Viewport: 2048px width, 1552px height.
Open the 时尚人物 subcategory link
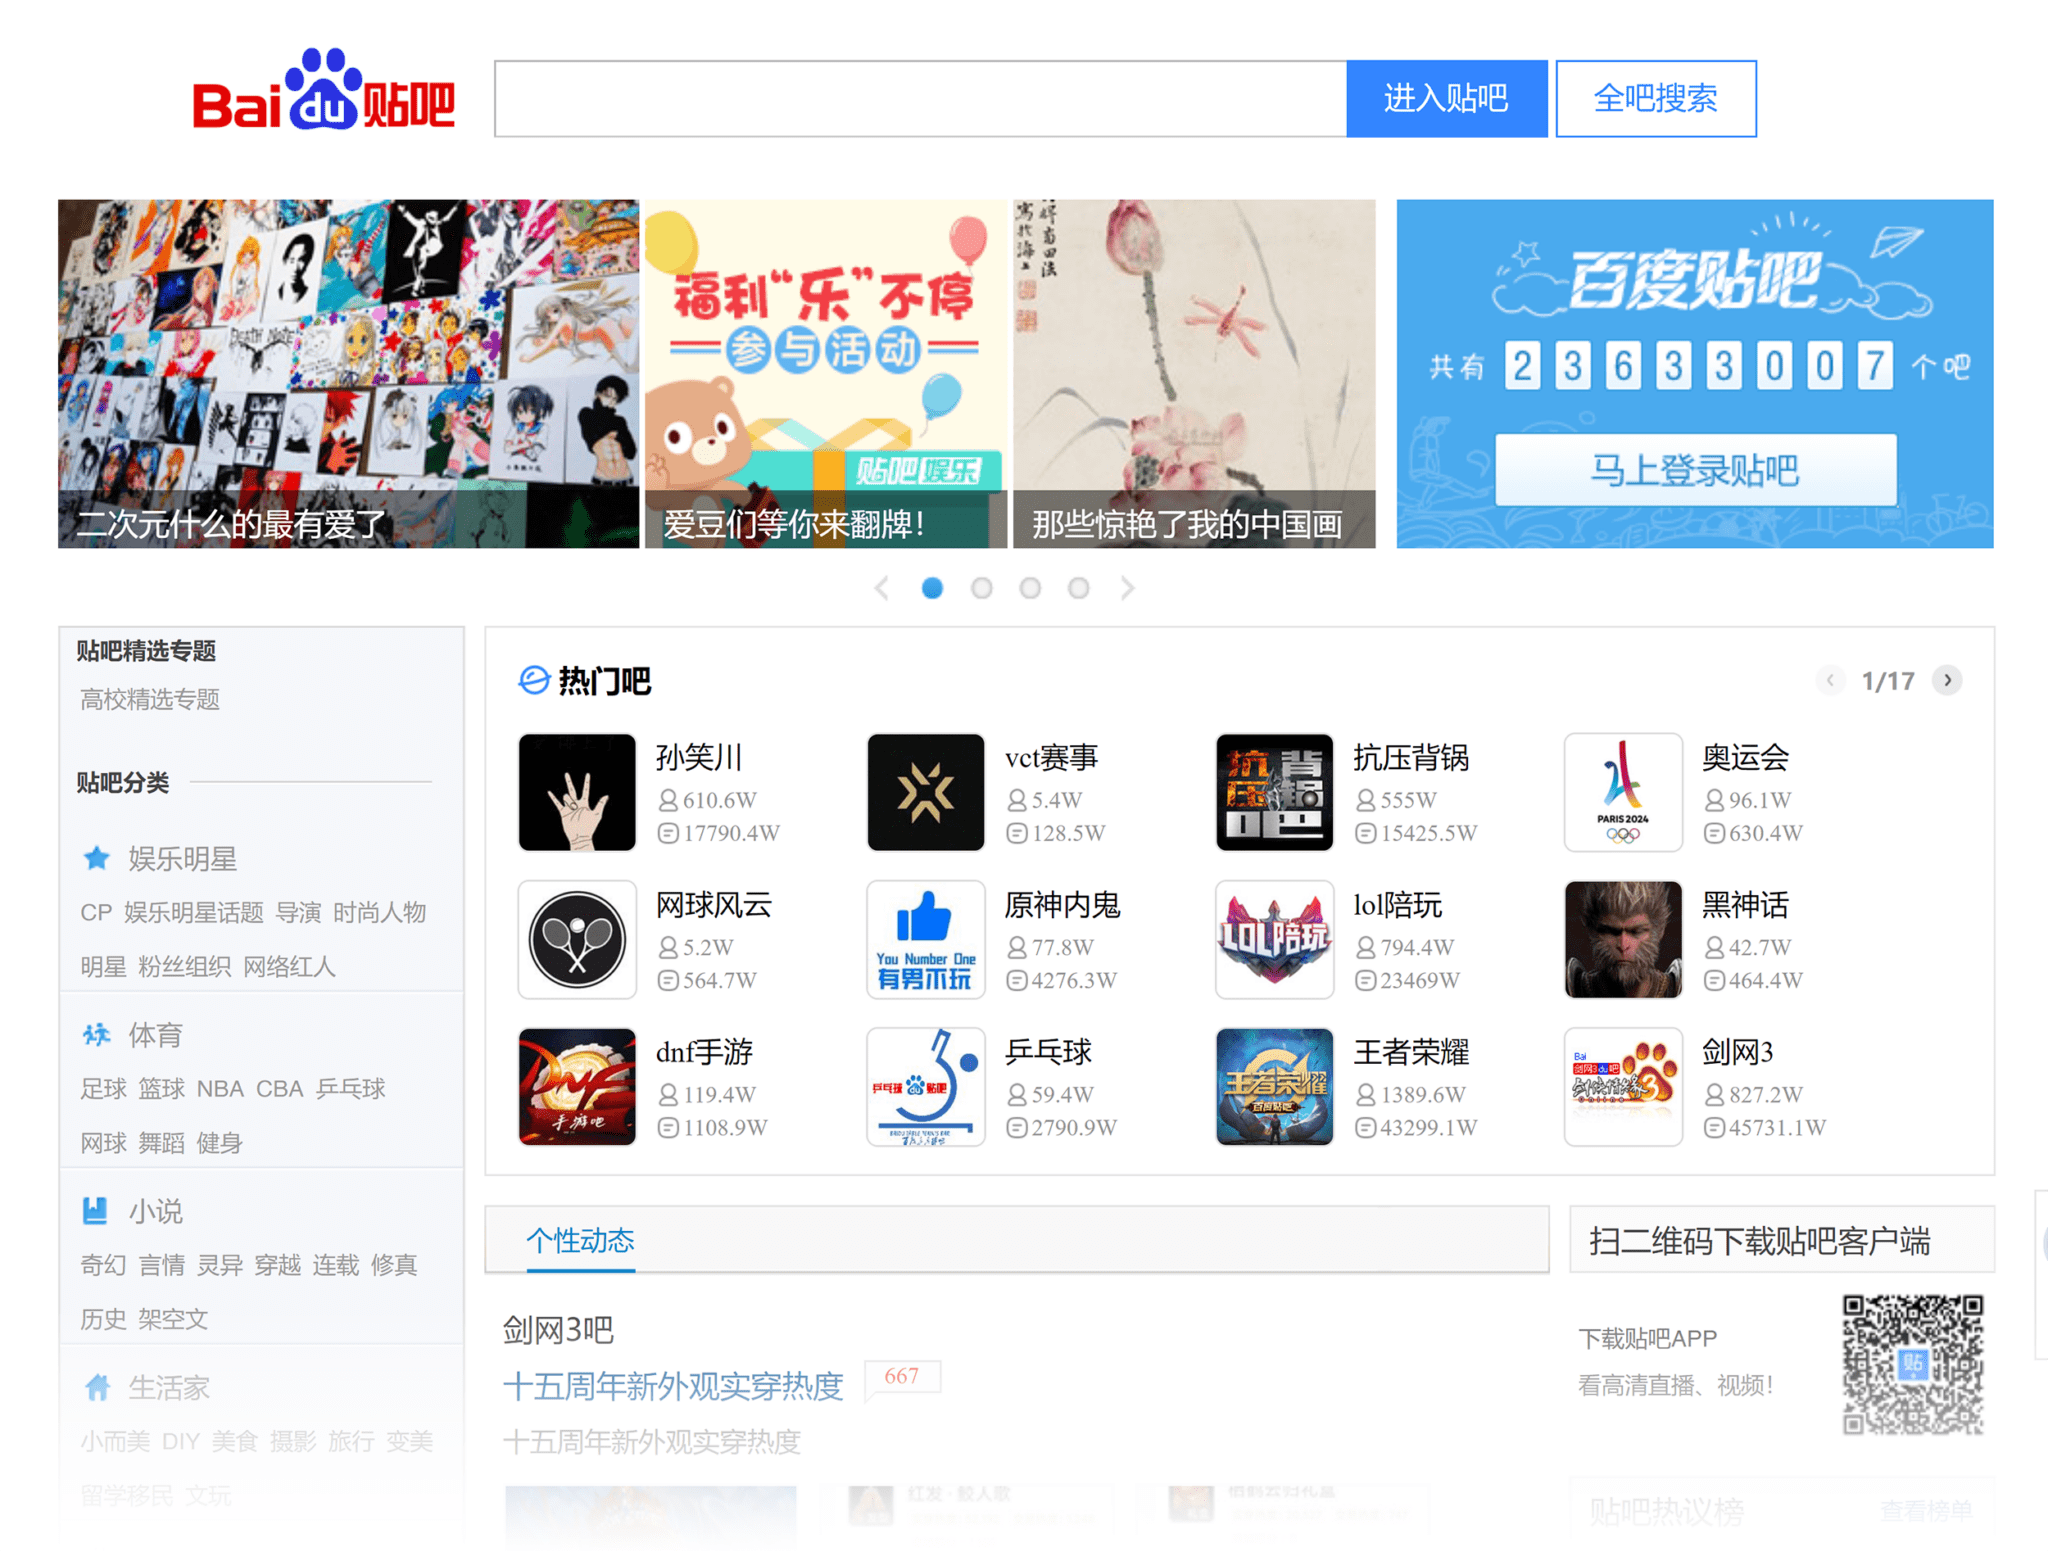pos(380,912)
